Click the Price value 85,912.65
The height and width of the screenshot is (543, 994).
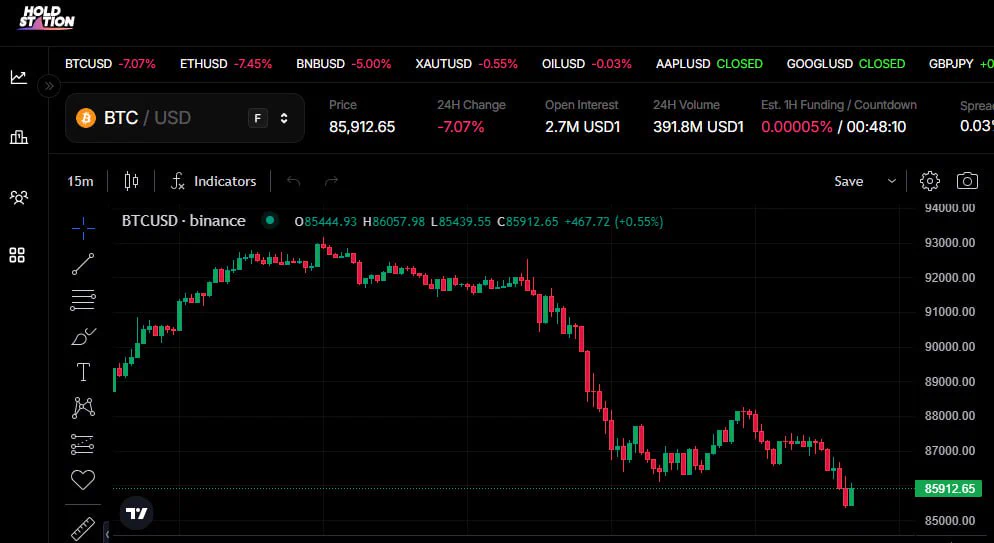click(x=362, y=127)
